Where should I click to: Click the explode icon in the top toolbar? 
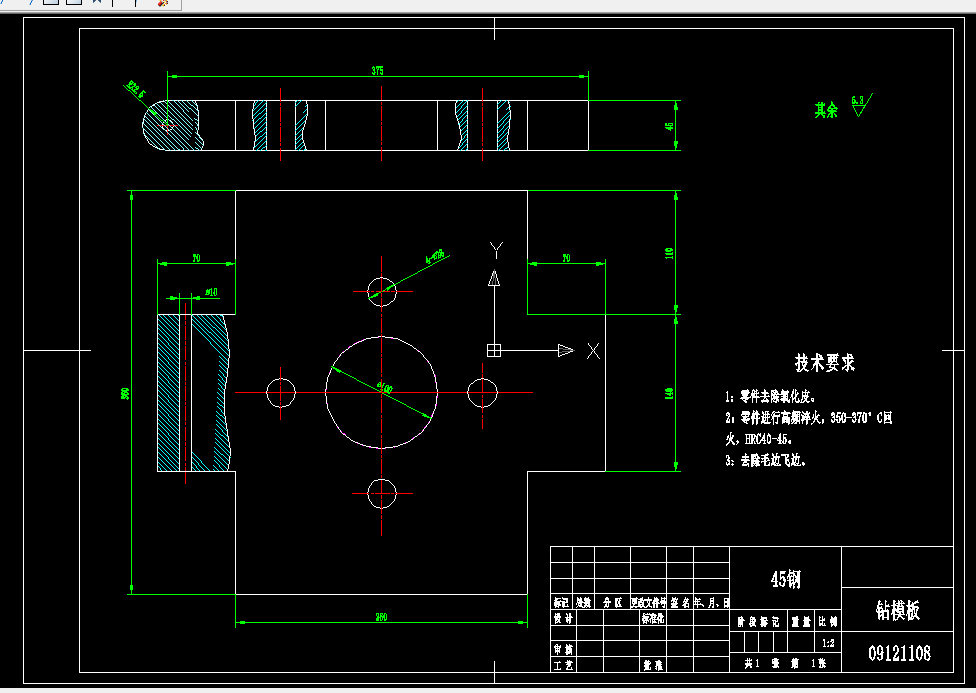163,3
